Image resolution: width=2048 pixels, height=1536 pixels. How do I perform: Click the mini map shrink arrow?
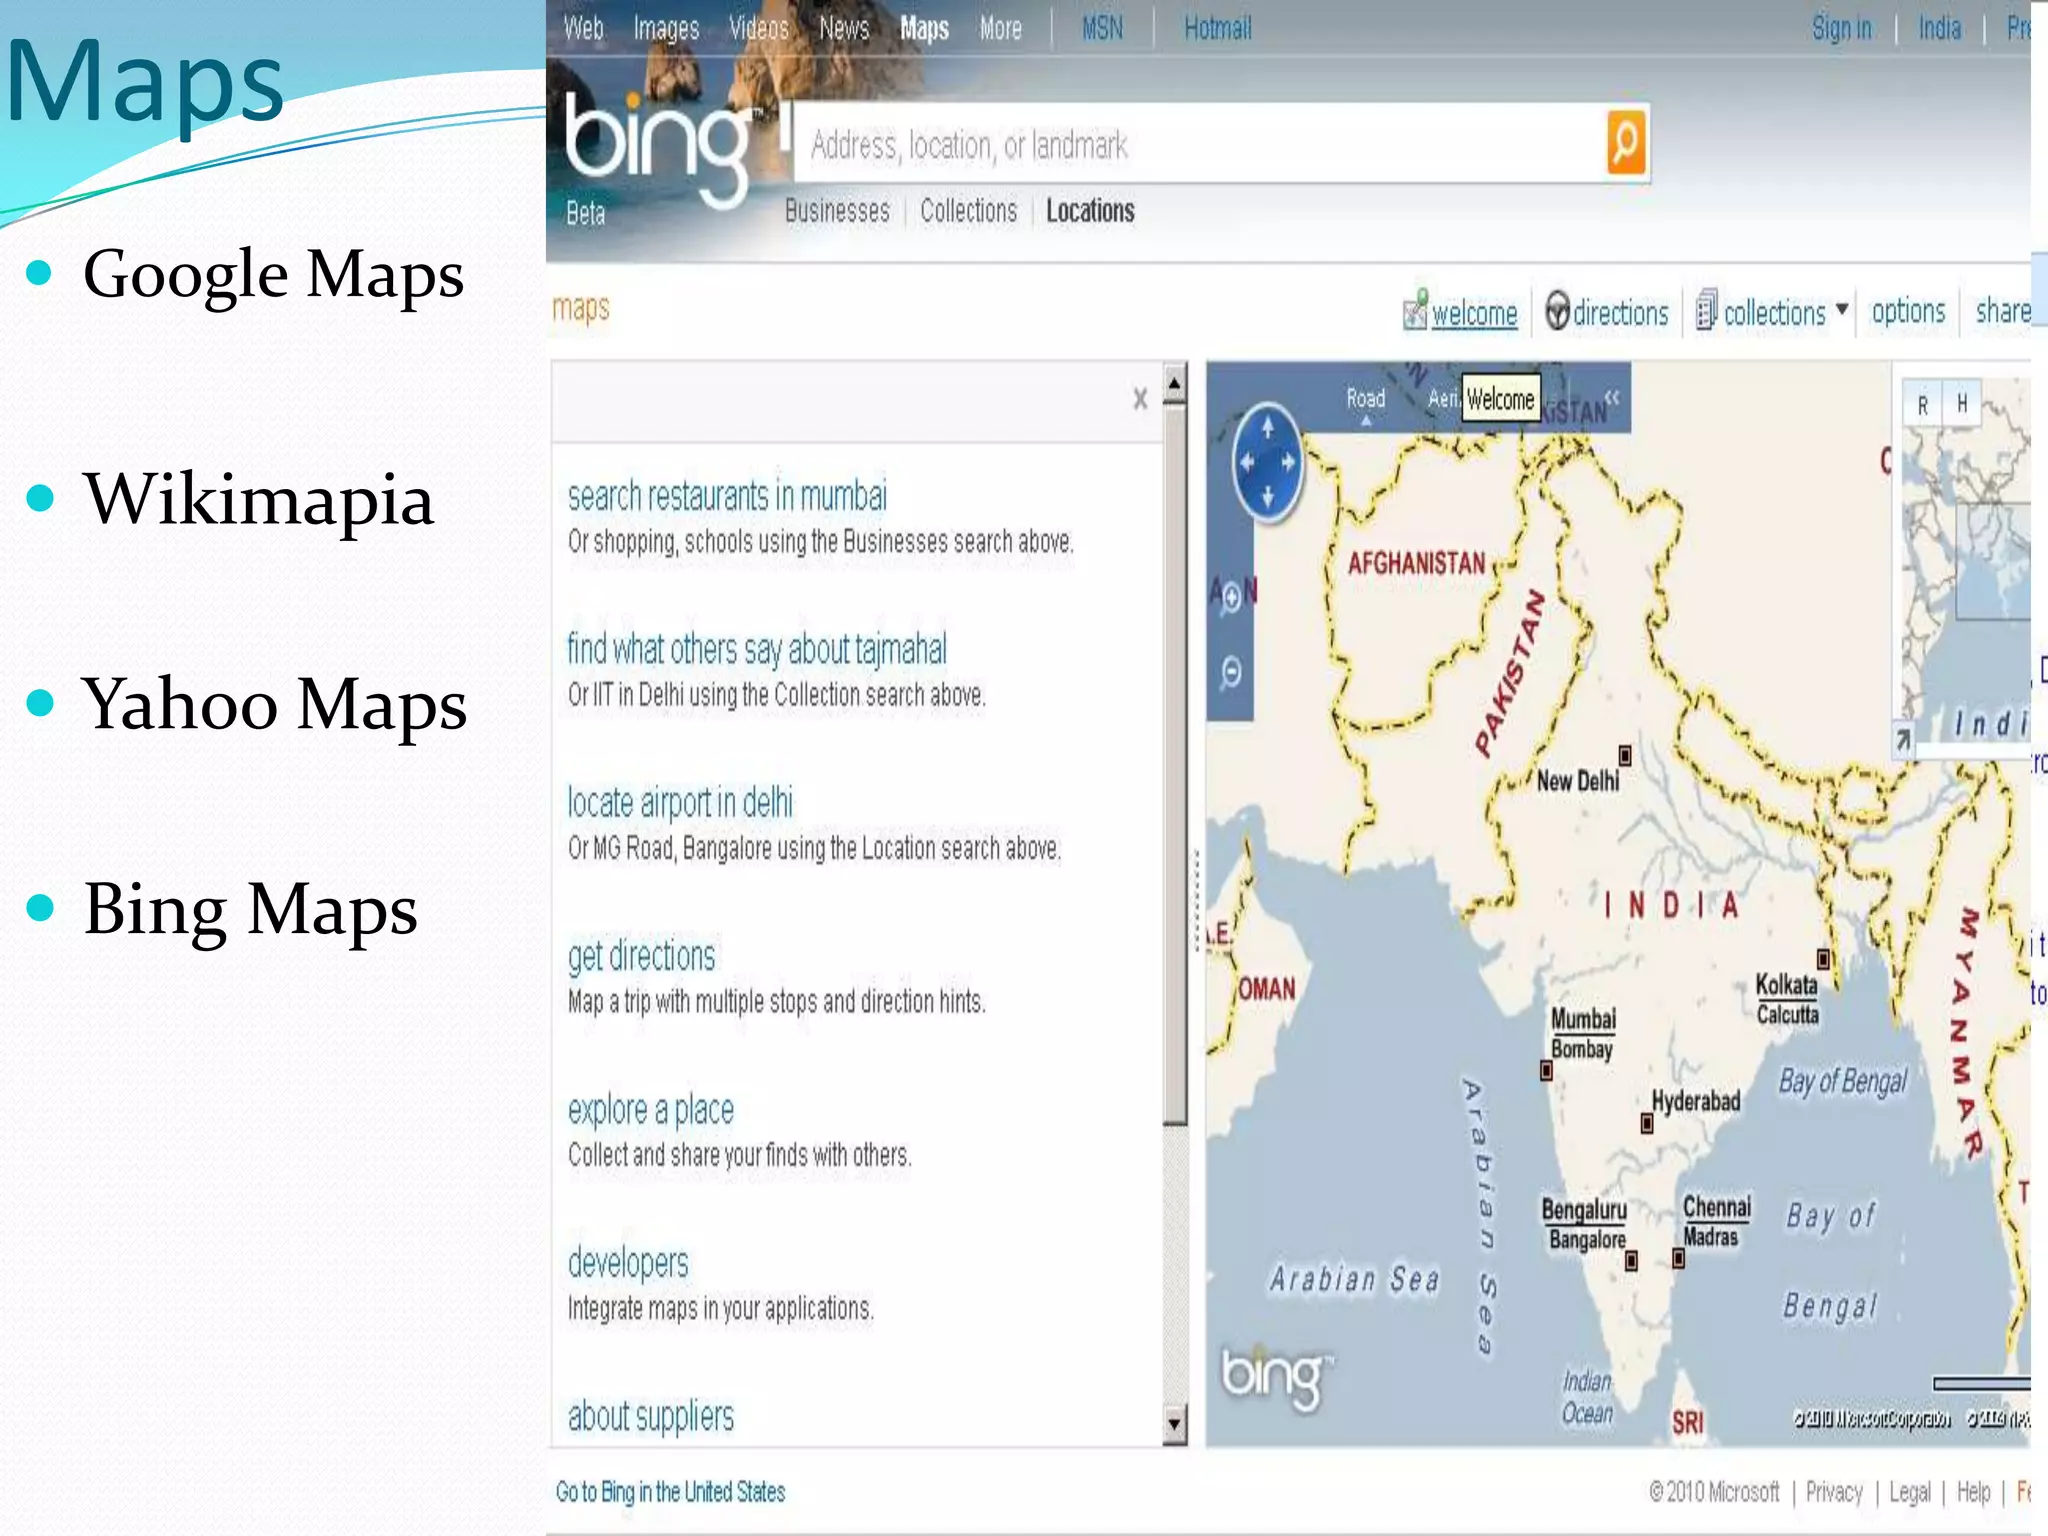coord(1903,740)
